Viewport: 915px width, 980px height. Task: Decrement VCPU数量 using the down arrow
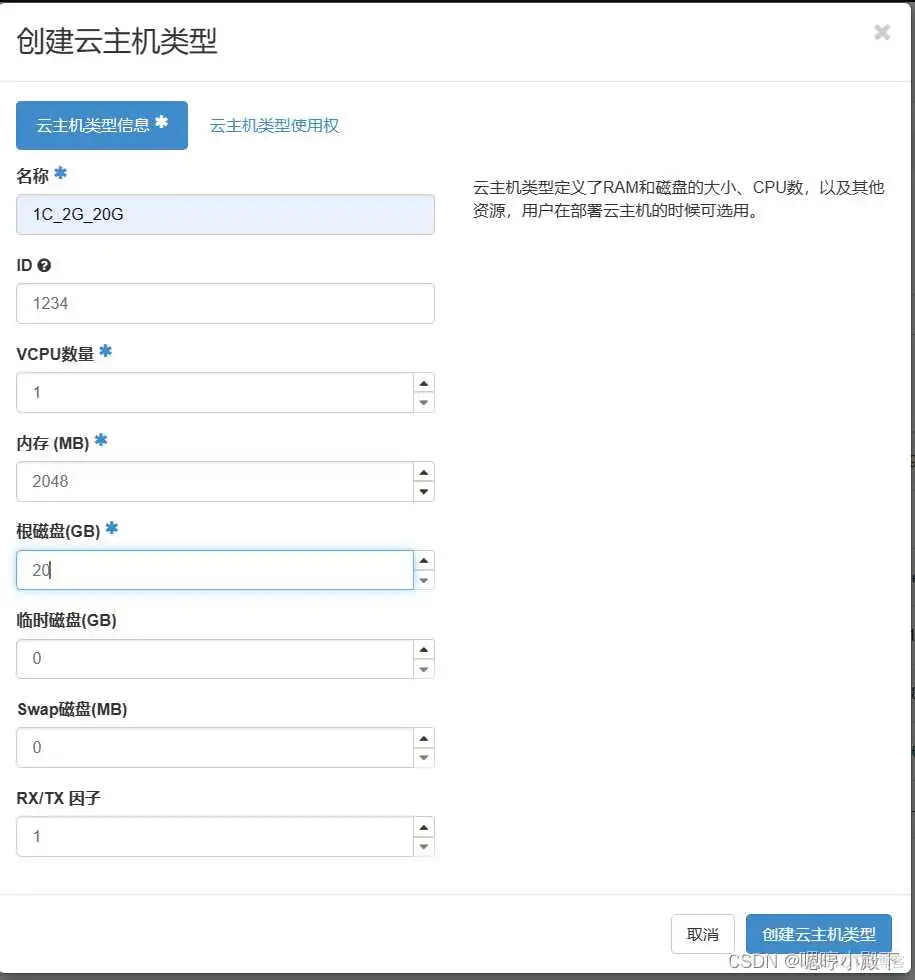tap(423, 402)
